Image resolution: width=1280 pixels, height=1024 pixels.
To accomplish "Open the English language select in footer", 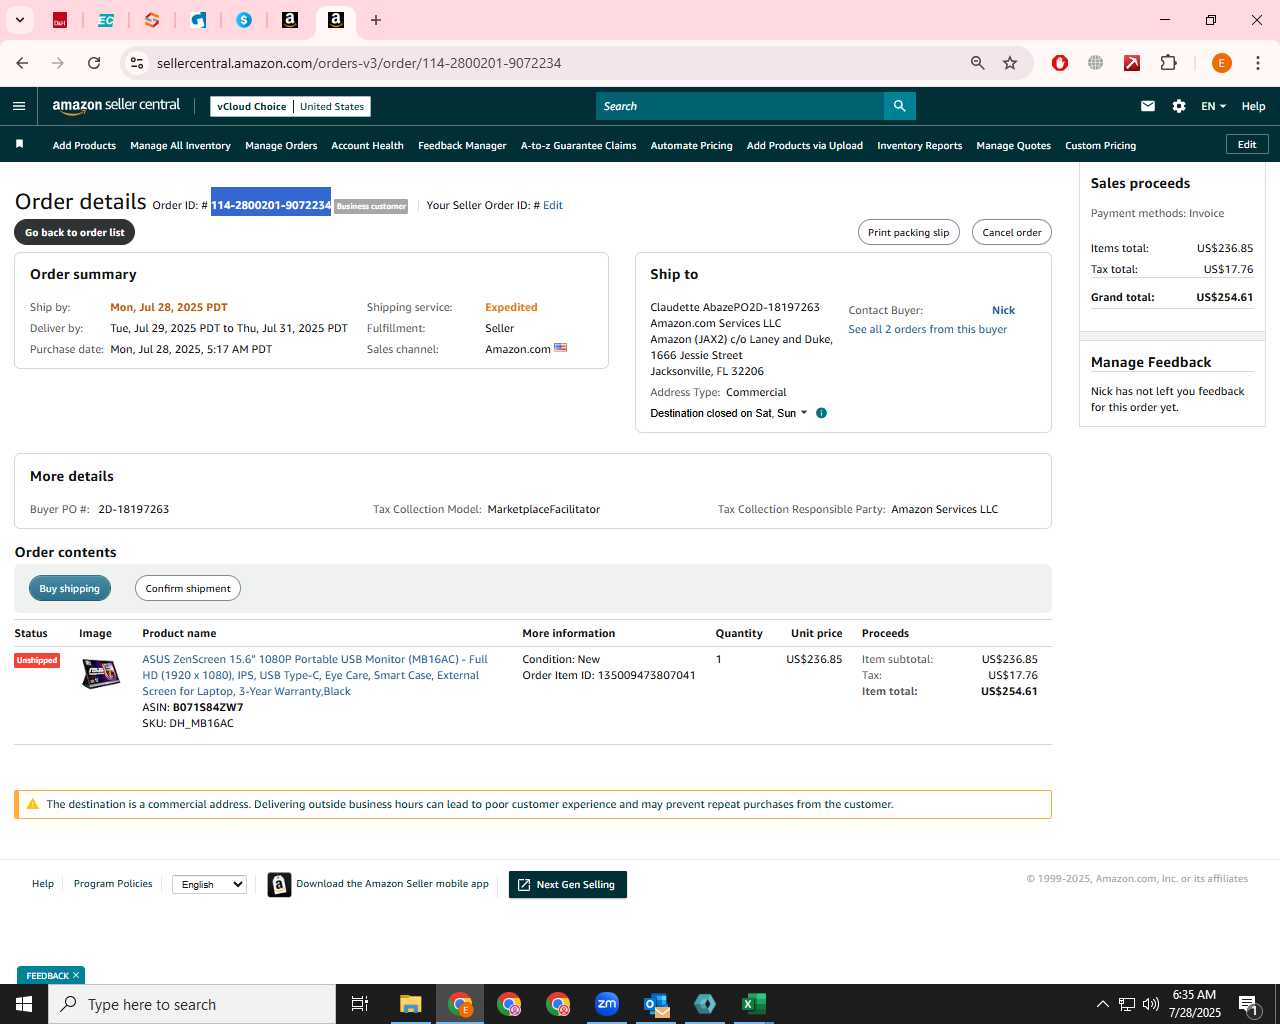I will 209,884.
